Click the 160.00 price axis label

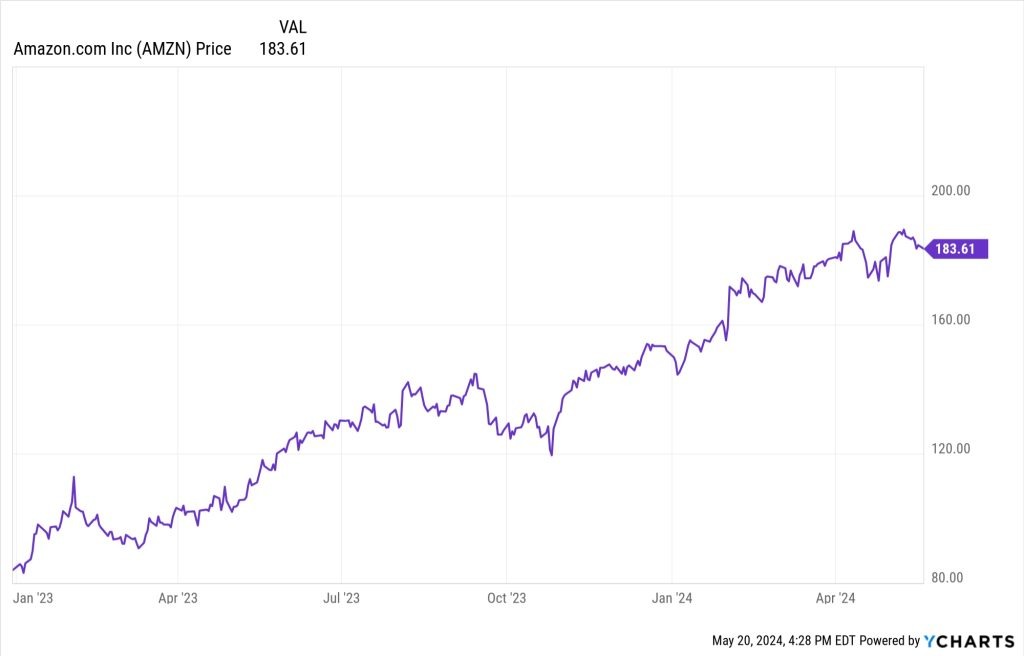[950, 320]
